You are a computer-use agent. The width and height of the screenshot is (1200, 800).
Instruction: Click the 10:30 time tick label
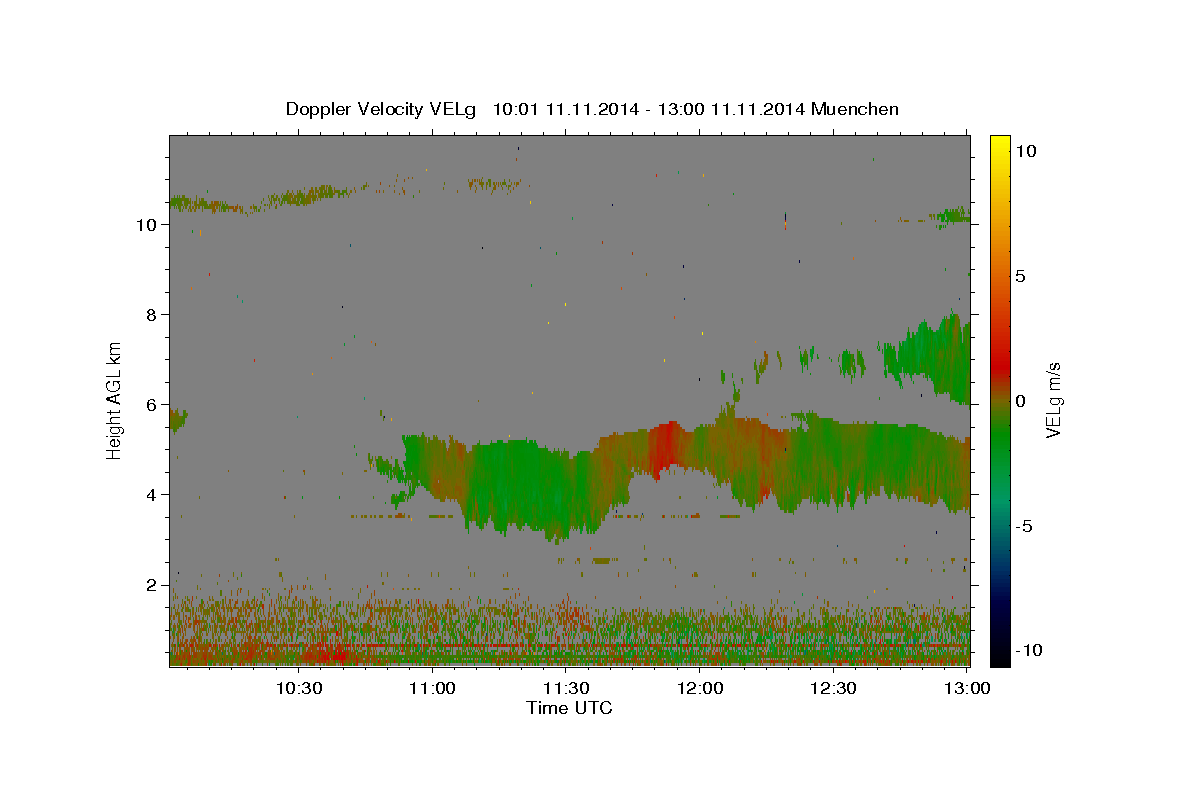pyautogui.click(x=299, y=688)
